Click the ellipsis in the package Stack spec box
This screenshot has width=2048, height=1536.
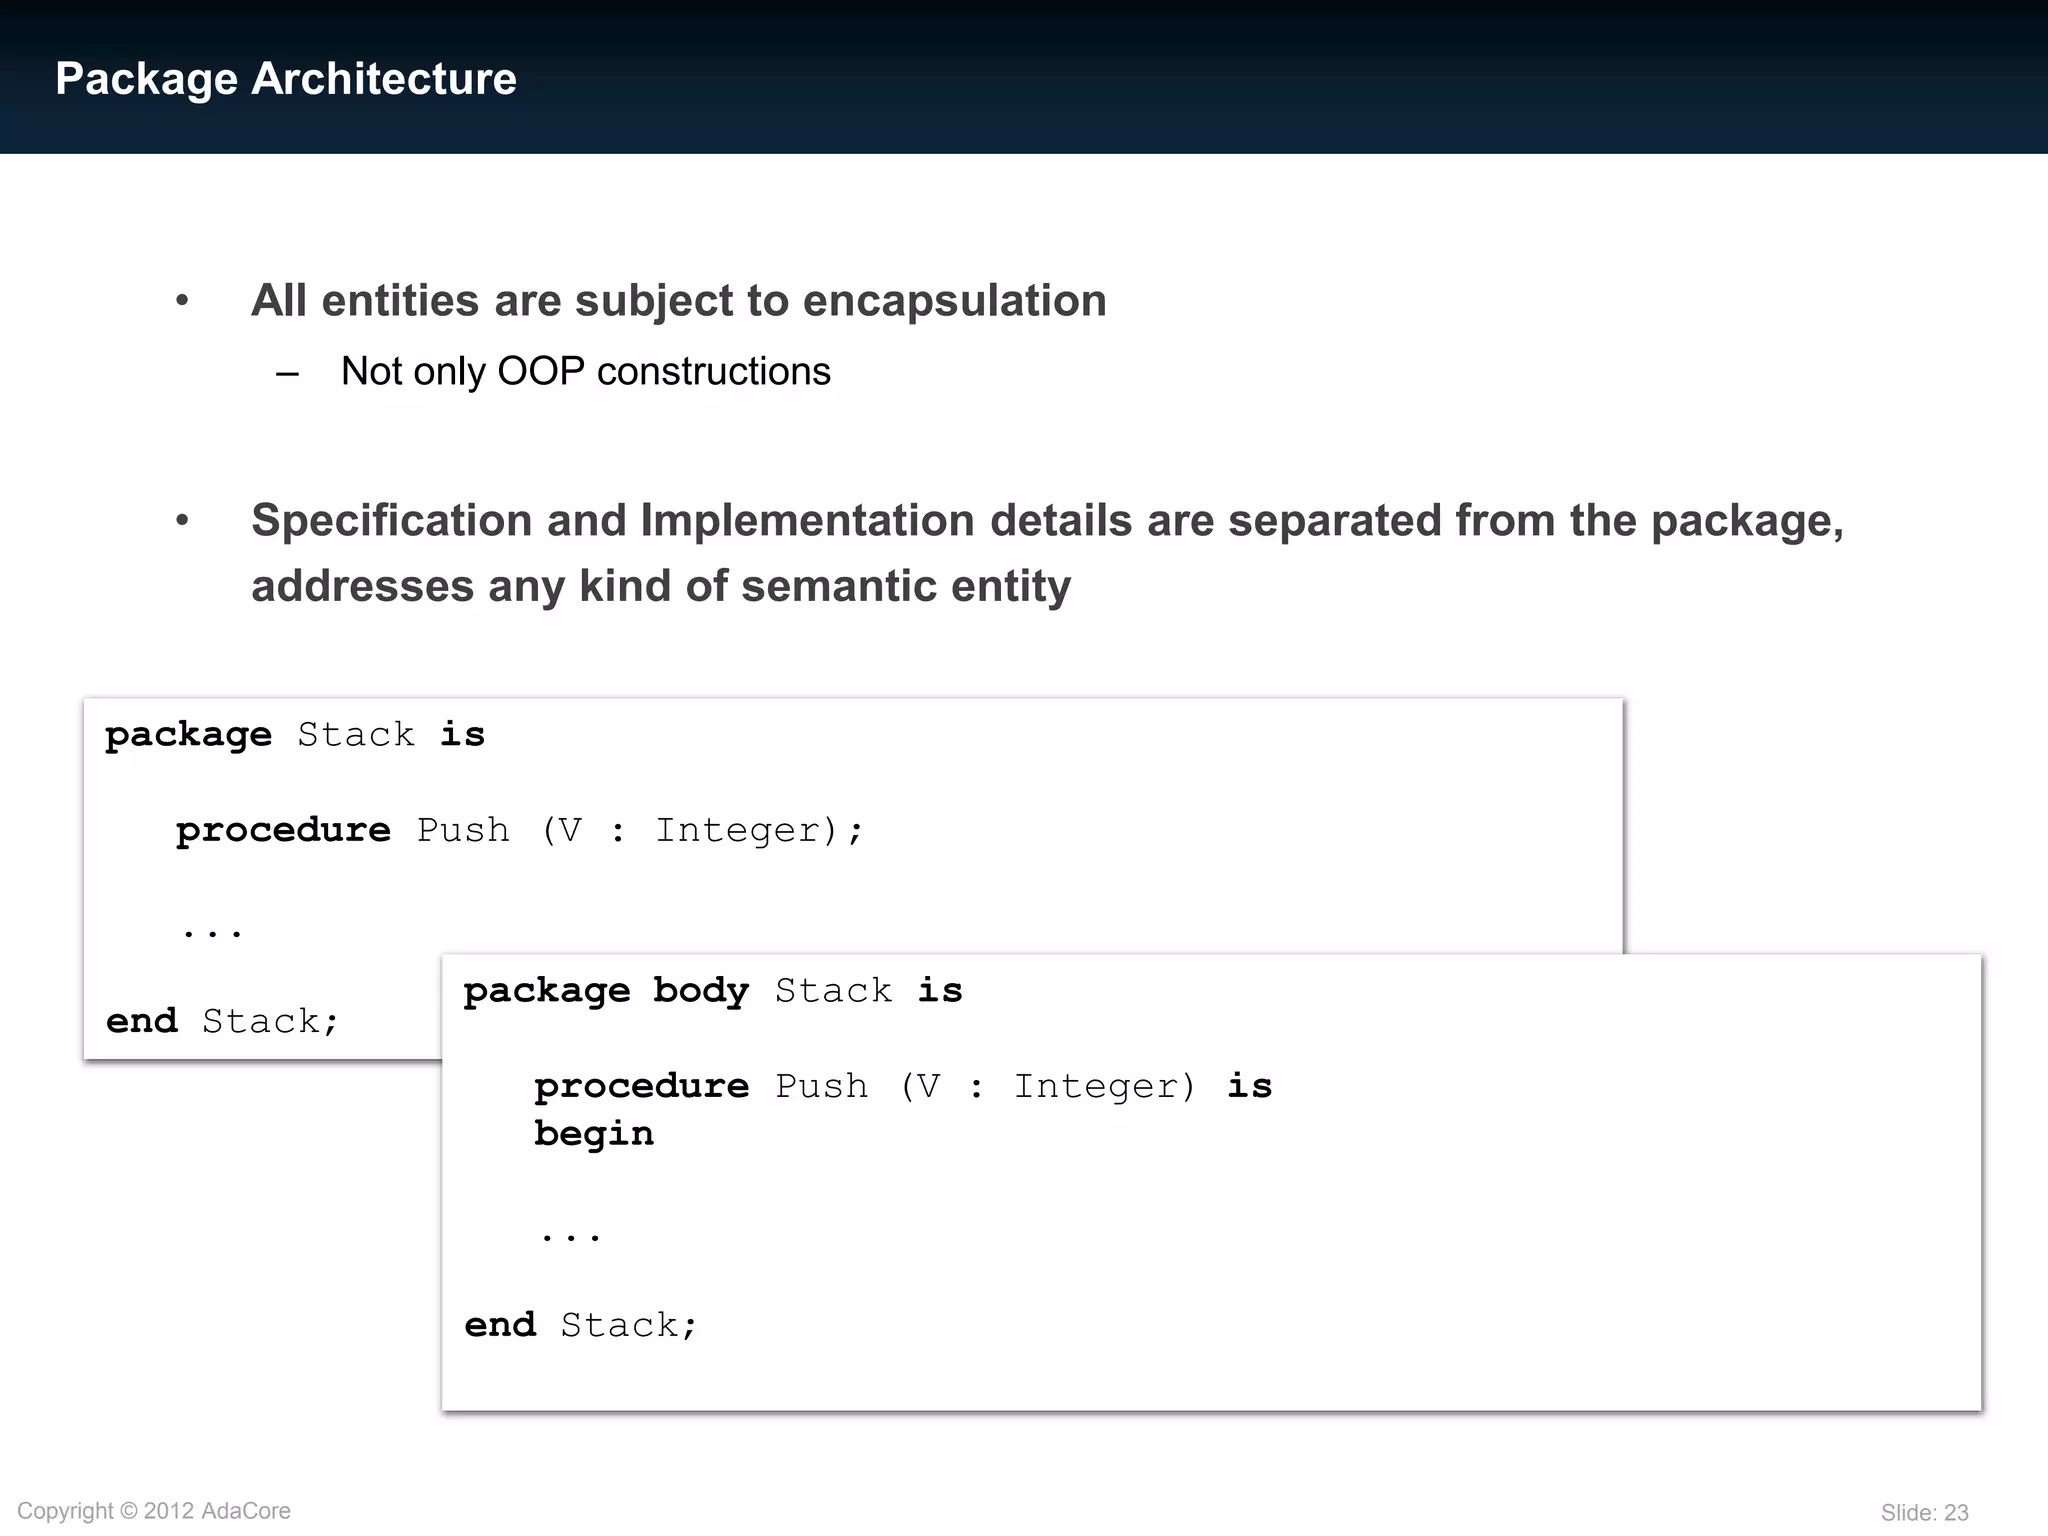[x=212, y=934]
